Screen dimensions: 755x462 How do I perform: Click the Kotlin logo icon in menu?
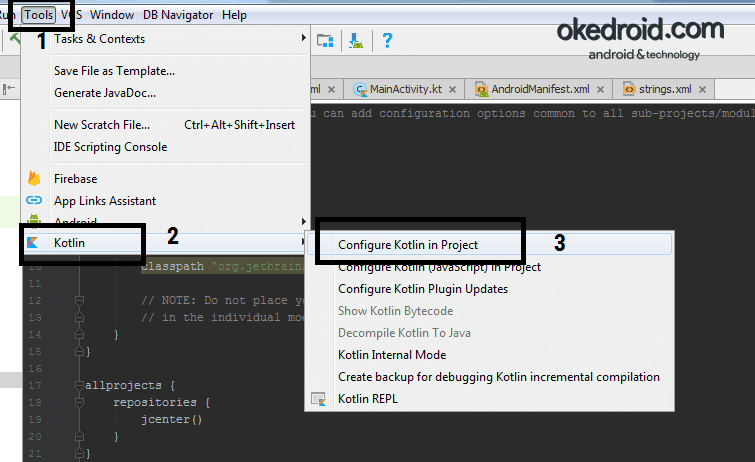click(x=32, y=242)
